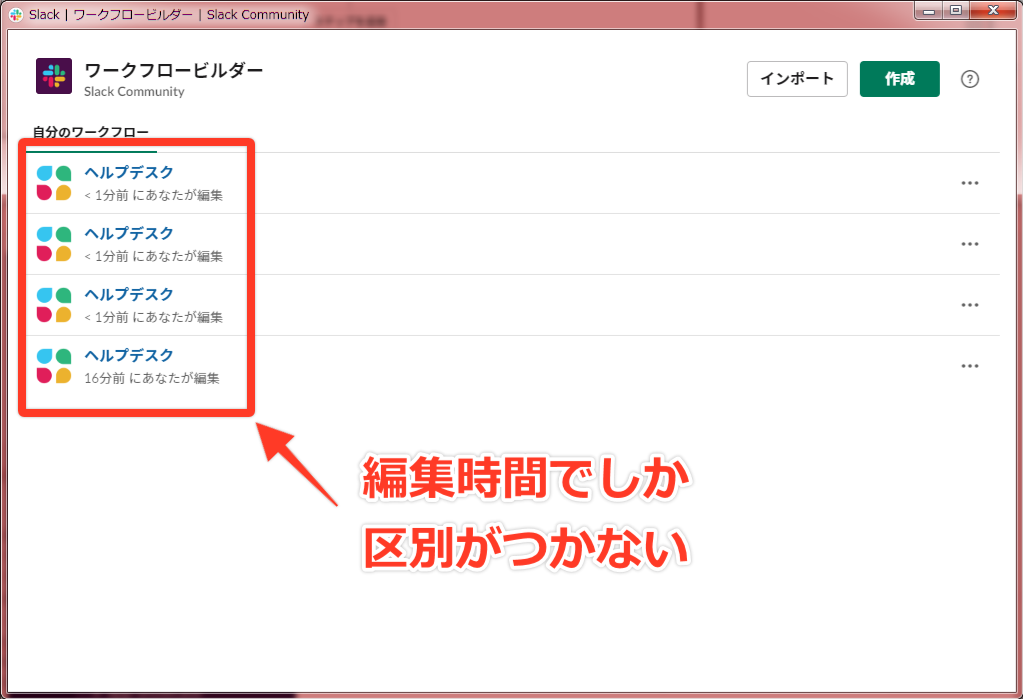Open the ヘルプデスク workflow edited 16分前
This screenshot has height=699, width=1023.
pyautogui.click(x=129, y=355)
